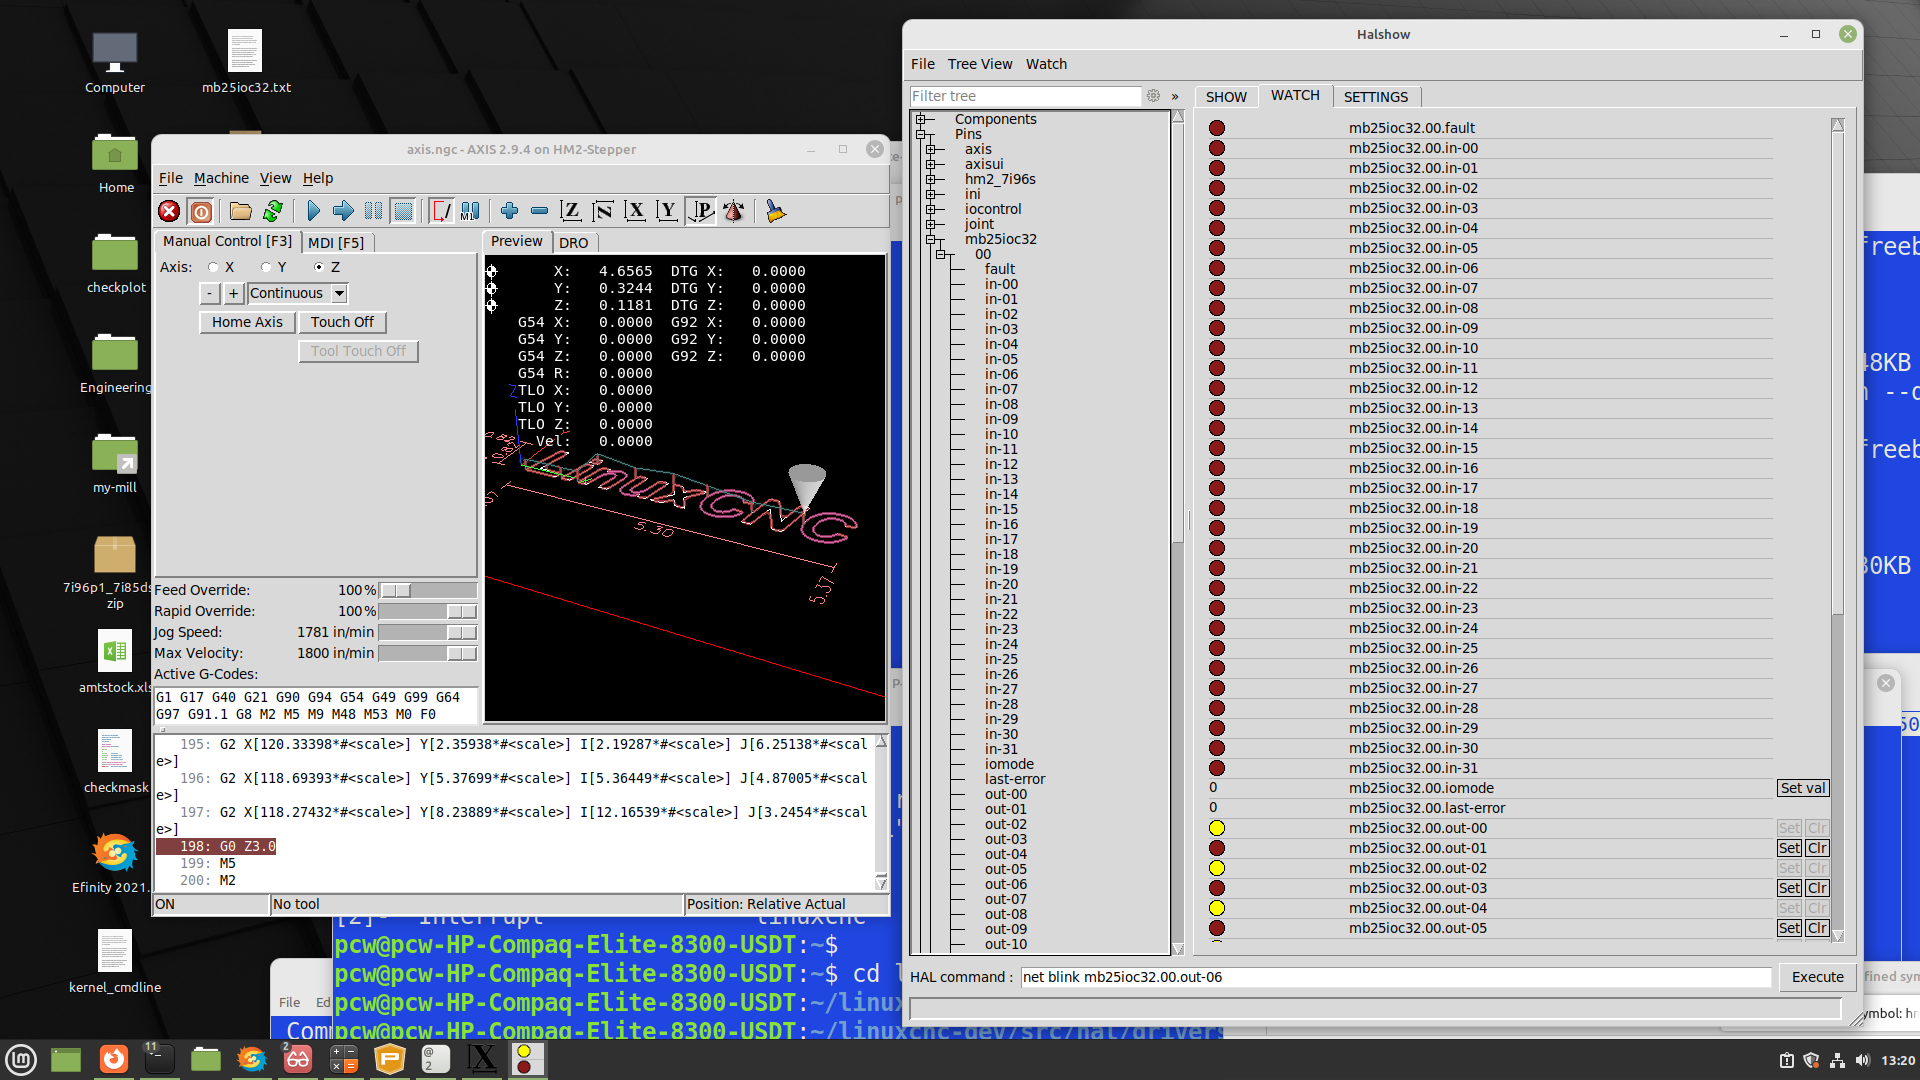Toggle block delete skip lines
The width and height of the screenshot is (1920, 1080).
click(x=440, y=211)
